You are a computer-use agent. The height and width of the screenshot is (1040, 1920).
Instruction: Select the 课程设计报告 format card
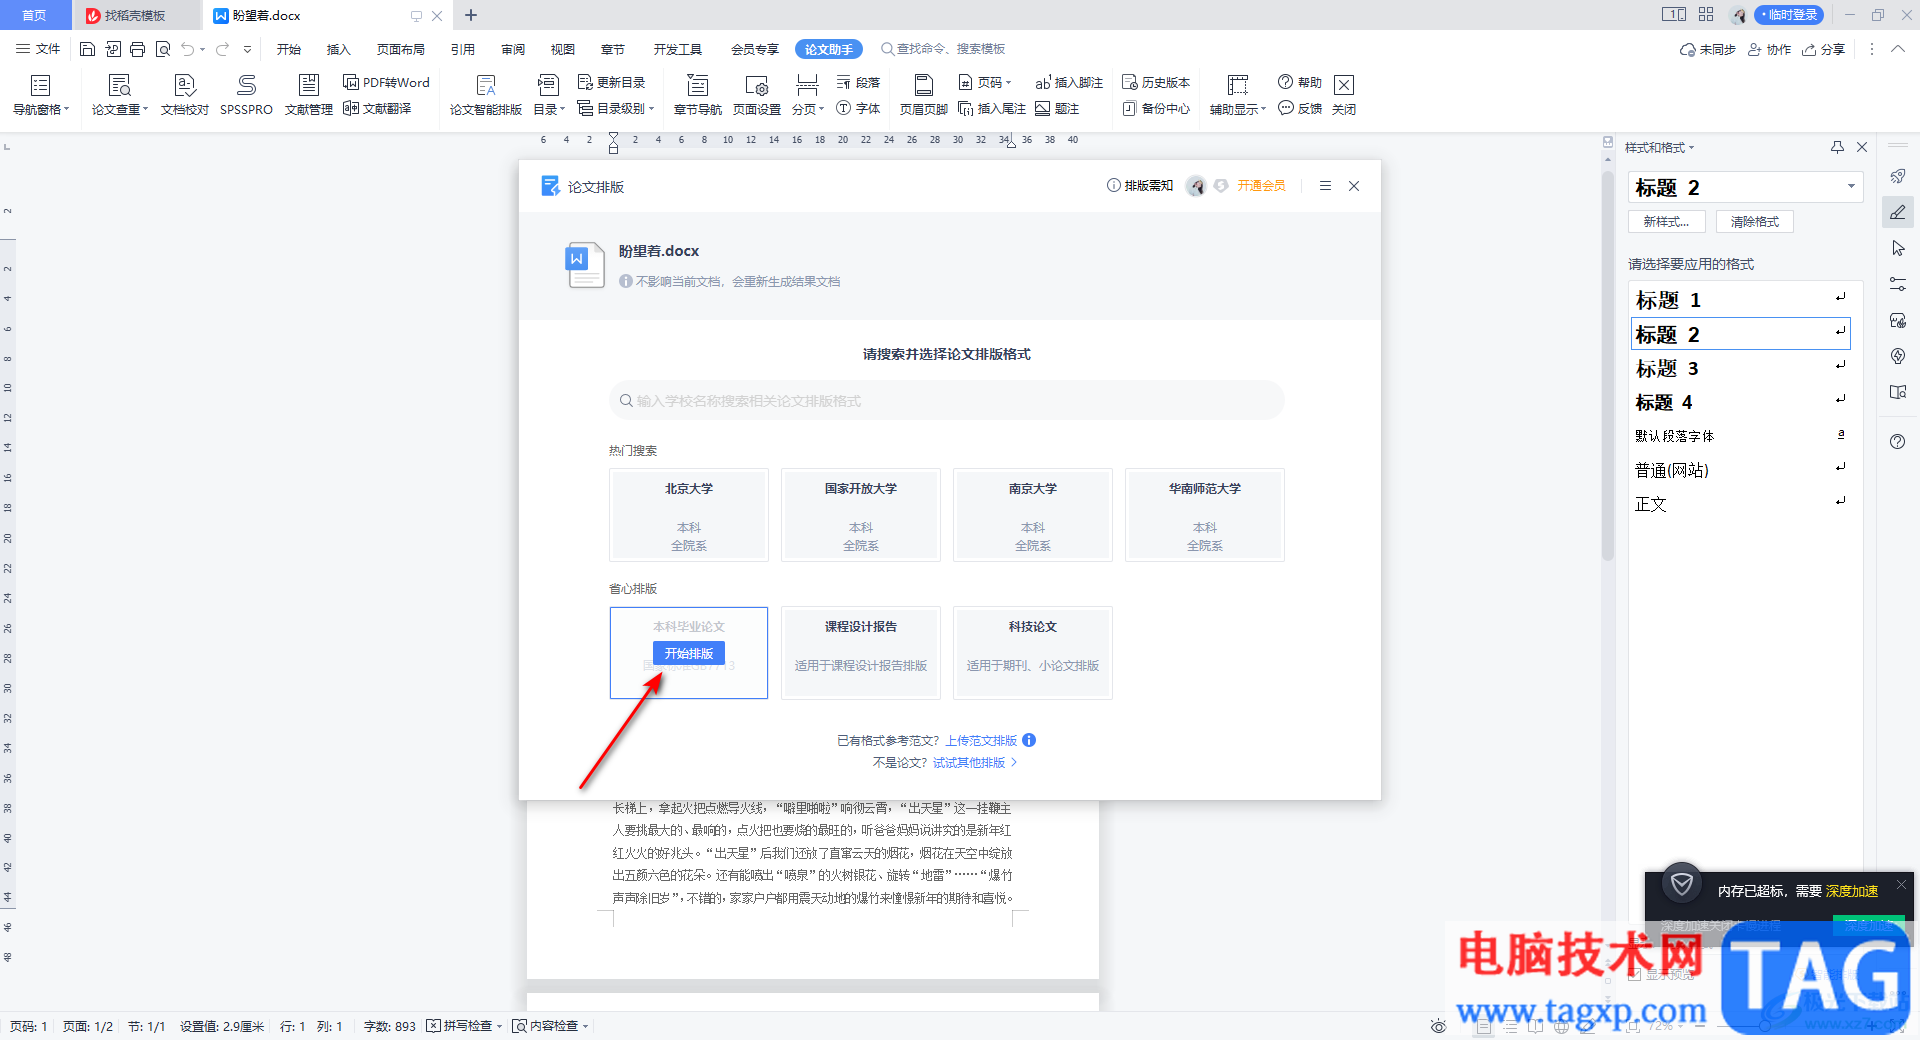click(861, 653)
